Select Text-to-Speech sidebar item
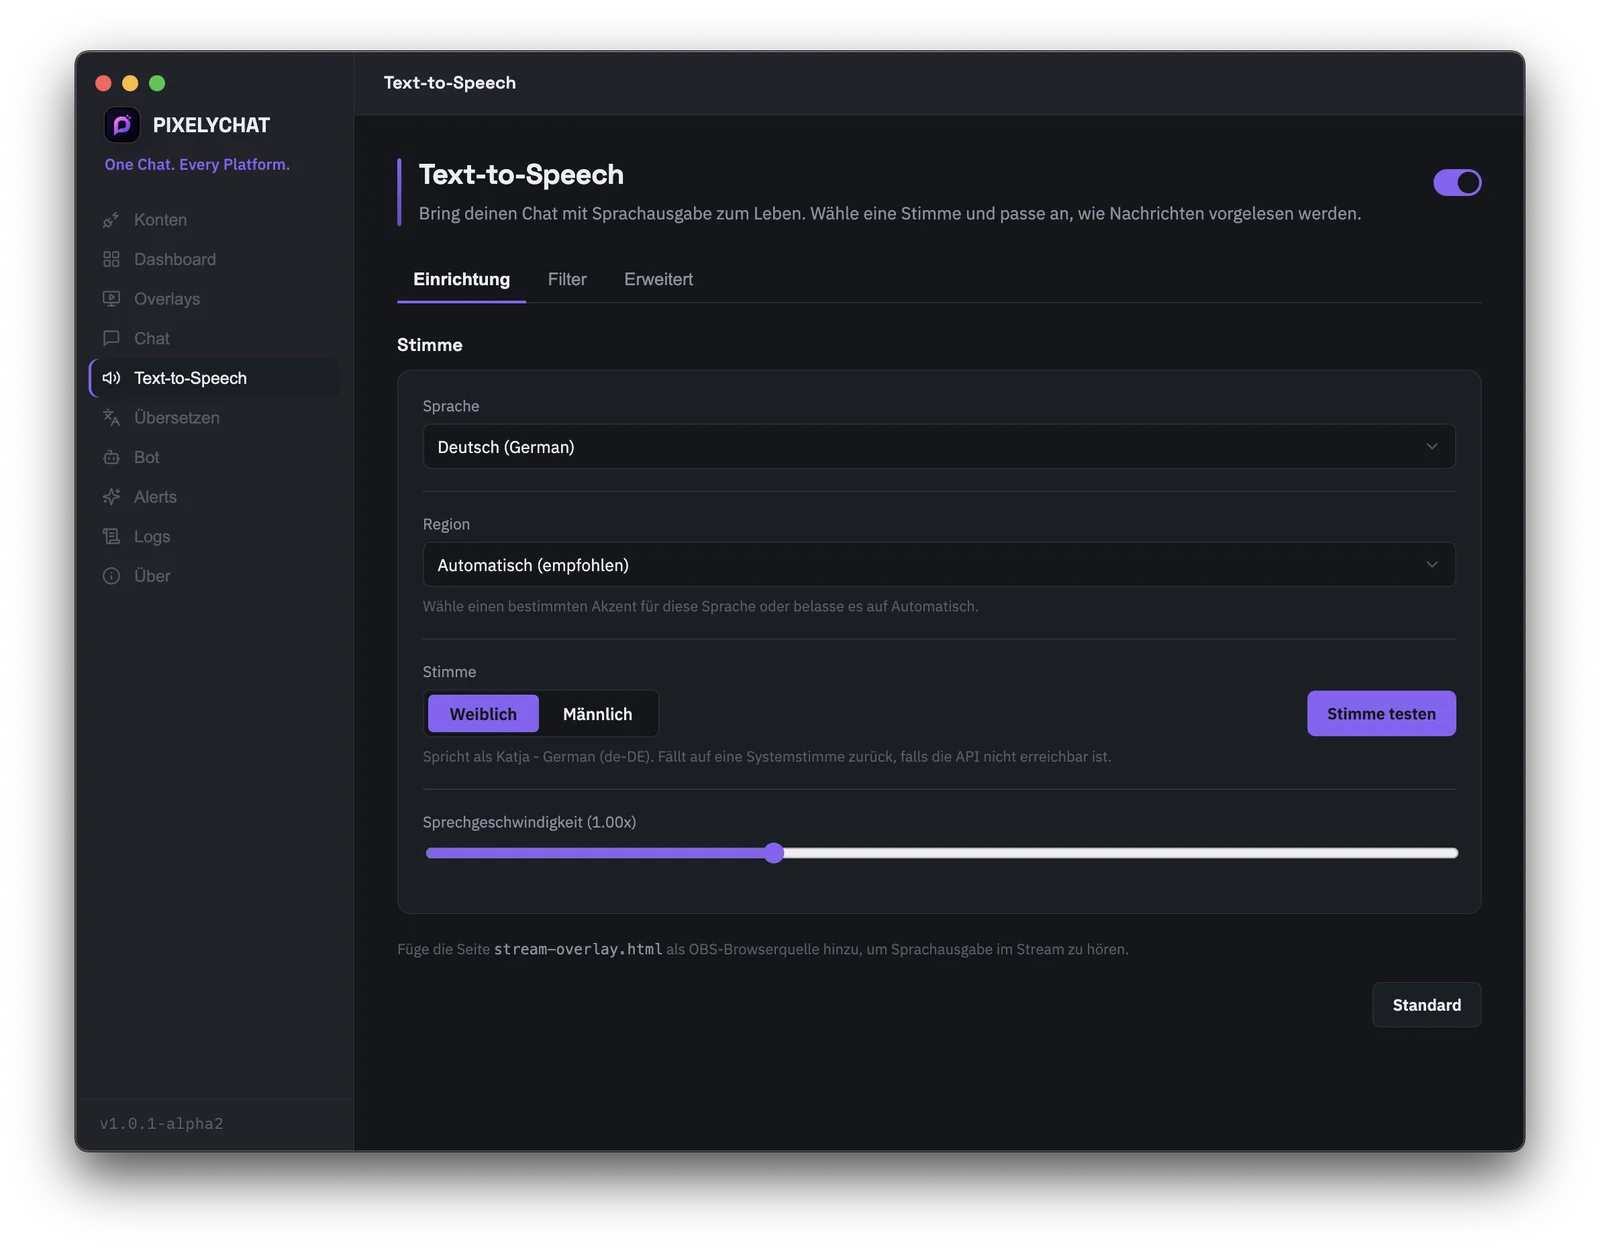This screenshot has height=1251, width=1600. (214, 378)
